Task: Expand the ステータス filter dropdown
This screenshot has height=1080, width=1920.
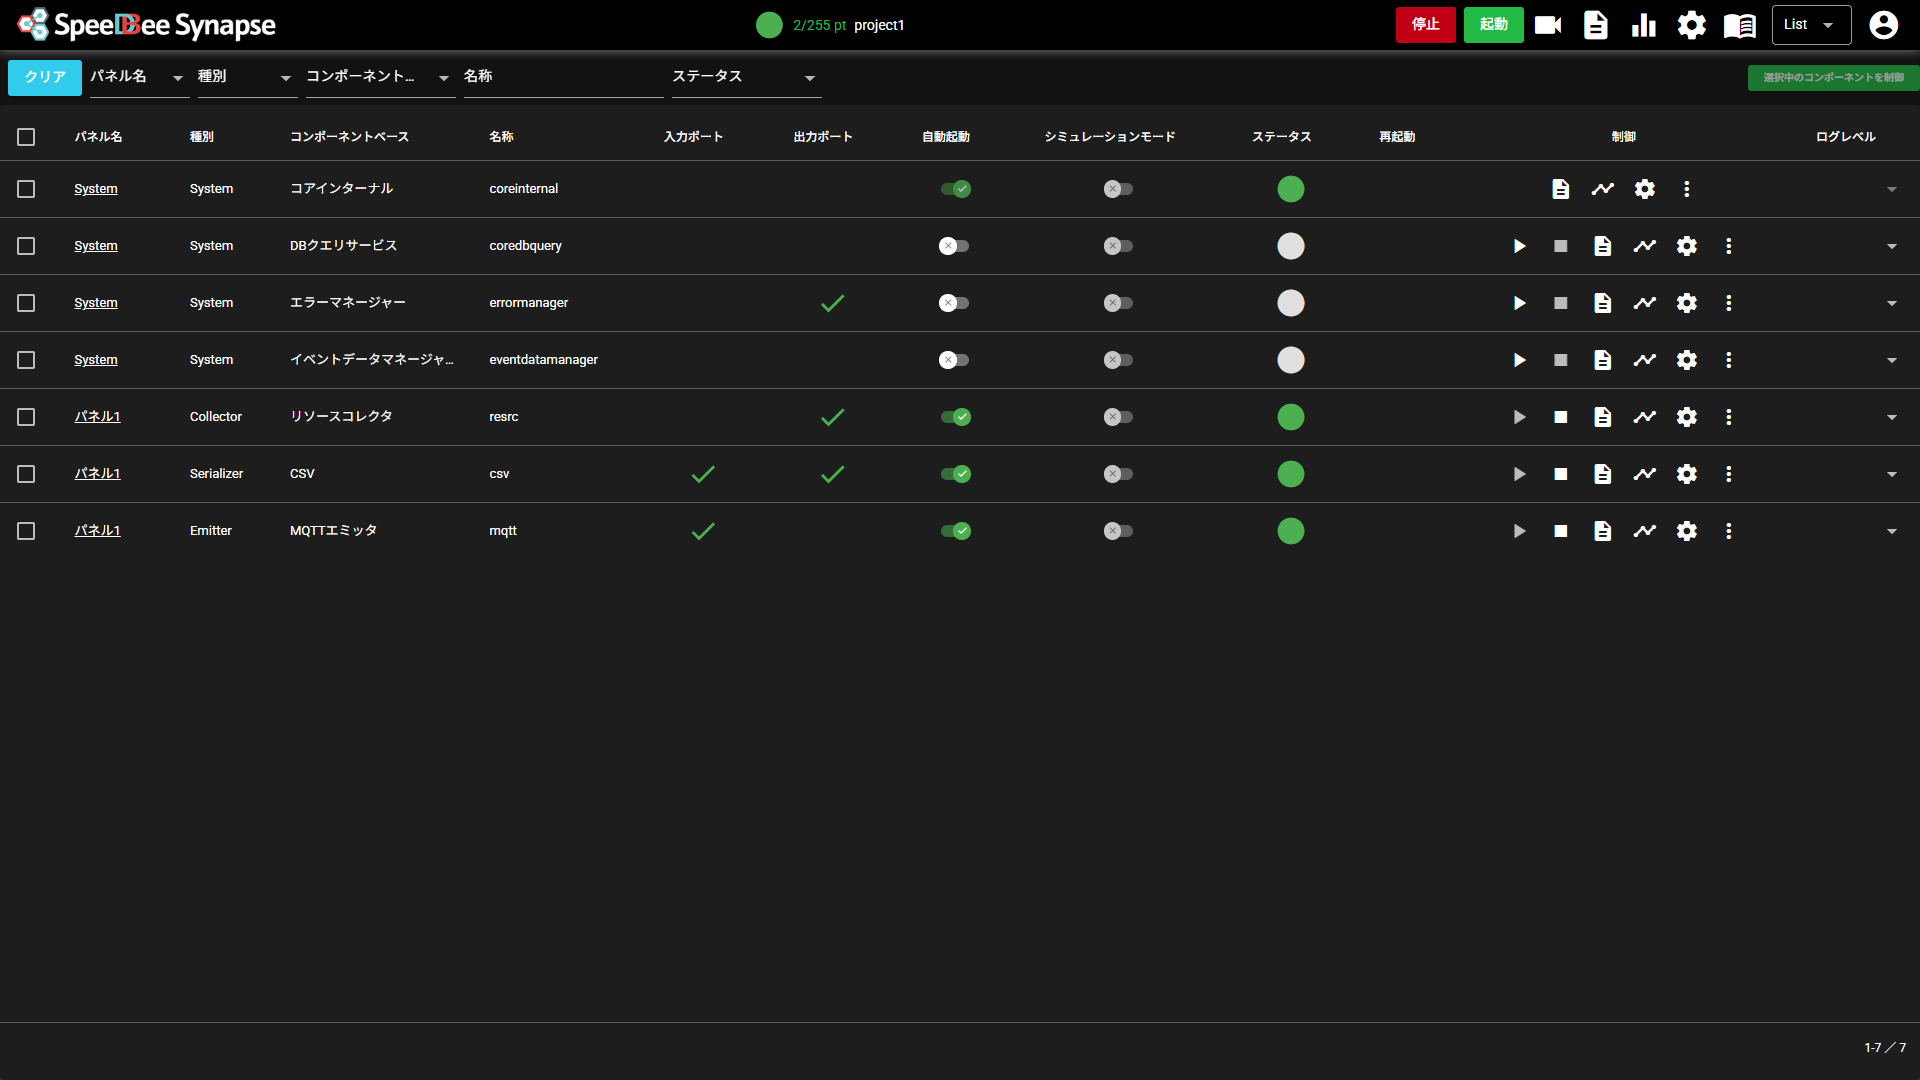Action: 745,77
